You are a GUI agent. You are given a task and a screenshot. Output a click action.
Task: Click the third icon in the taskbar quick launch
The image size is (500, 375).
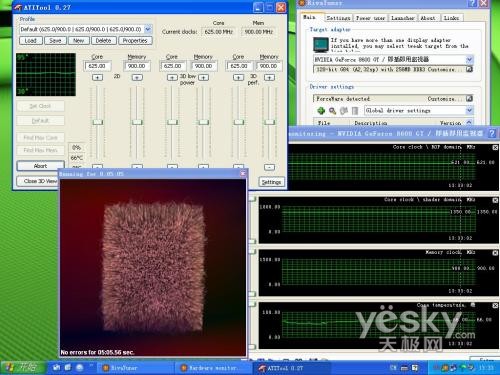coord(80,367)
